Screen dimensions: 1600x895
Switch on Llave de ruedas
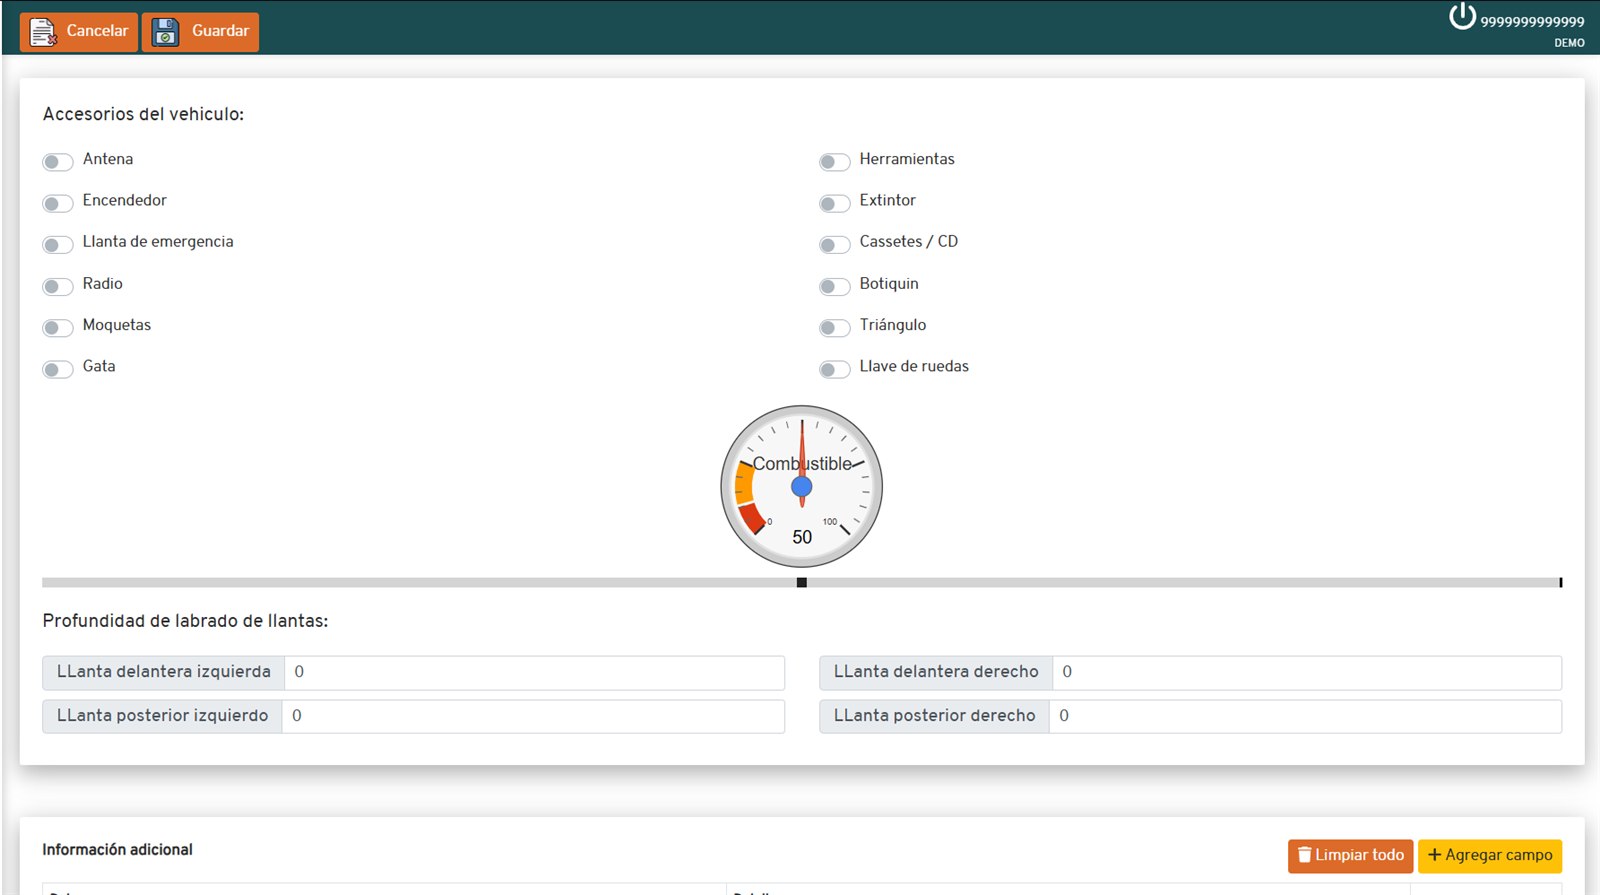tap(834, 370)
